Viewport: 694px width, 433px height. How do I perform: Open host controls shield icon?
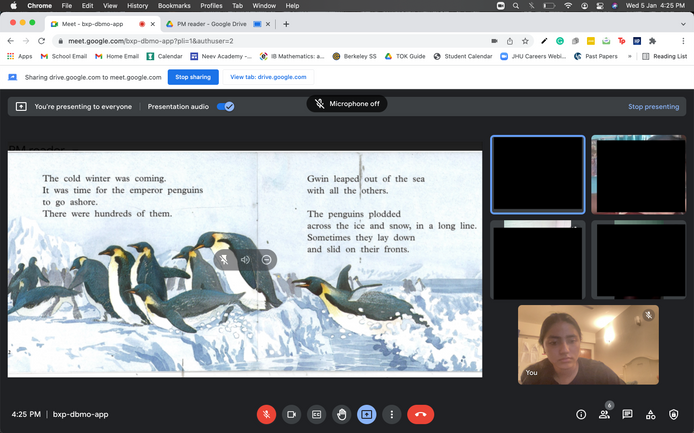point(674,414)
